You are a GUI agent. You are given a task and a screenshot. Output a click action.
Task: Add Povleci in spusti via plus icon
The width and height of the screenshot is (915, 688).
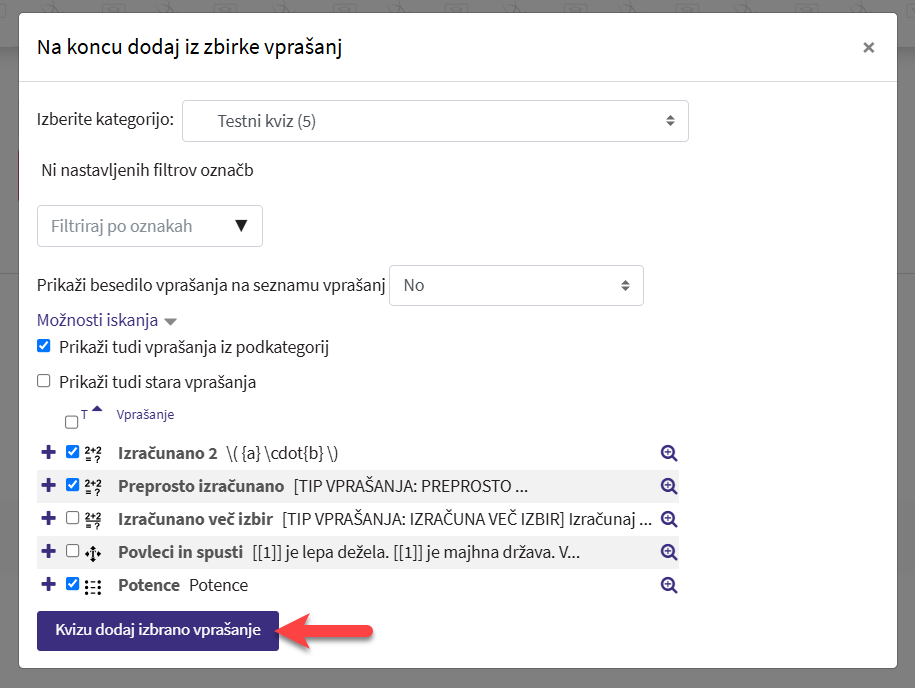click(48, 552)
